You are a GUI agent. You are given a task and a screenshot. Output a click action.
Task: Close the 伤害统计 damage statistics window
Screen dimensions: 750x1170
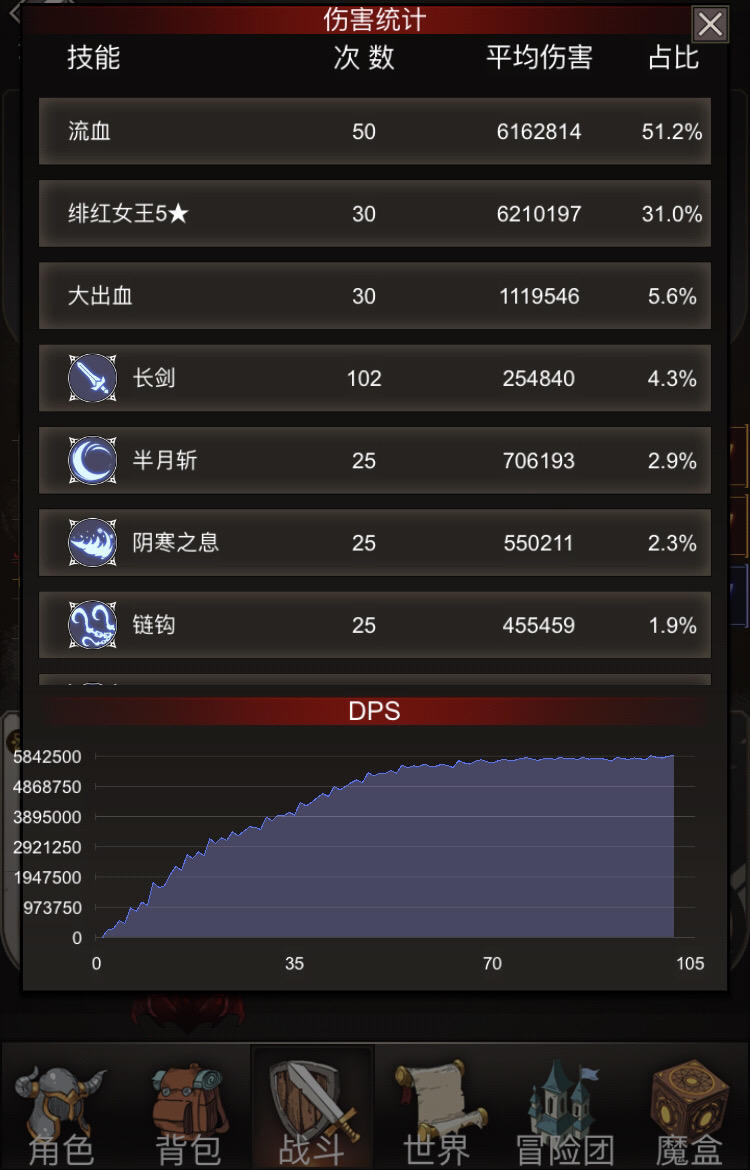(x=710, y=25)
